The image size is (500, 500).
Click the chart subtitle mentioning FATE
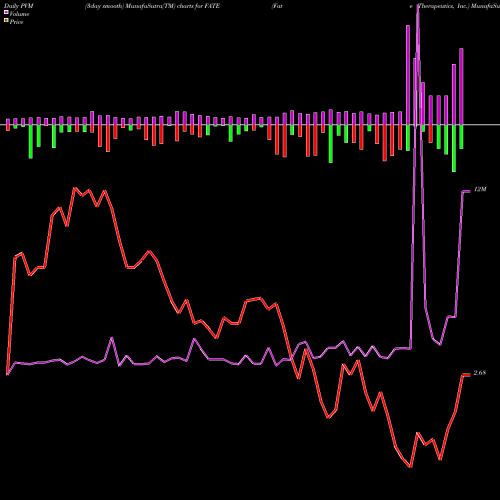[x=152, y=6]
